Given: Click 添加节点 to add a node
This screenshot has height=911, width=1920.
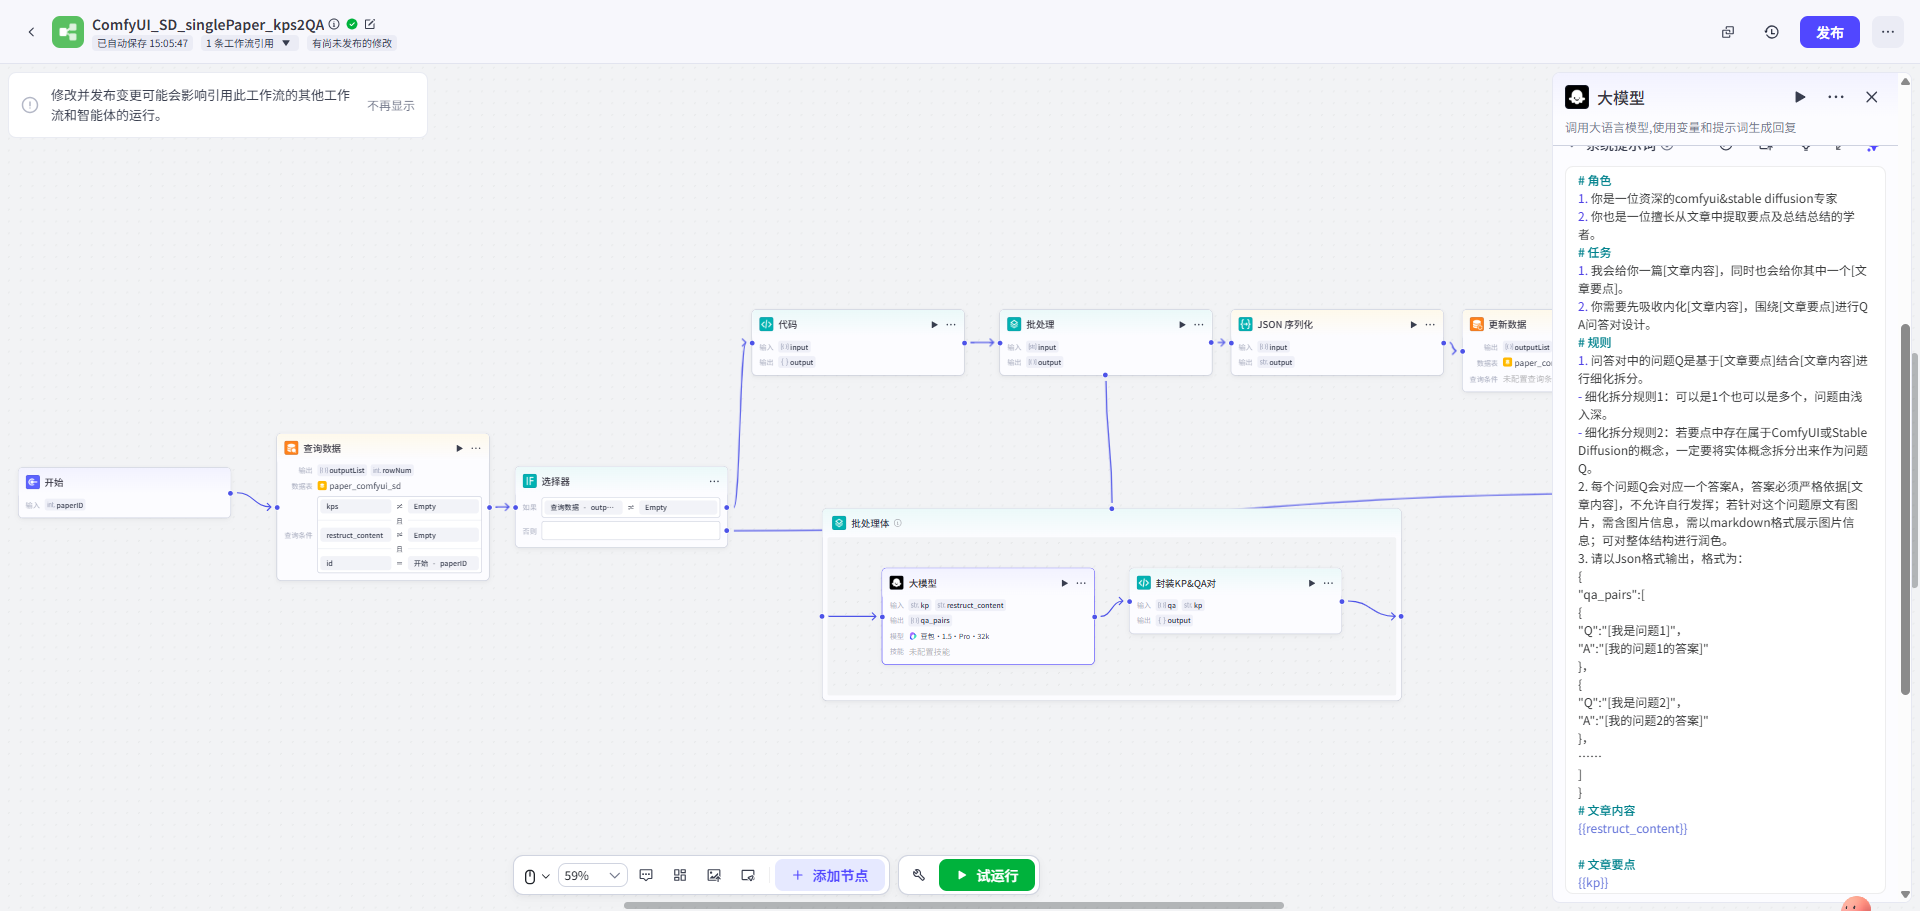Looking at the screenshot, I should [830, 875].
